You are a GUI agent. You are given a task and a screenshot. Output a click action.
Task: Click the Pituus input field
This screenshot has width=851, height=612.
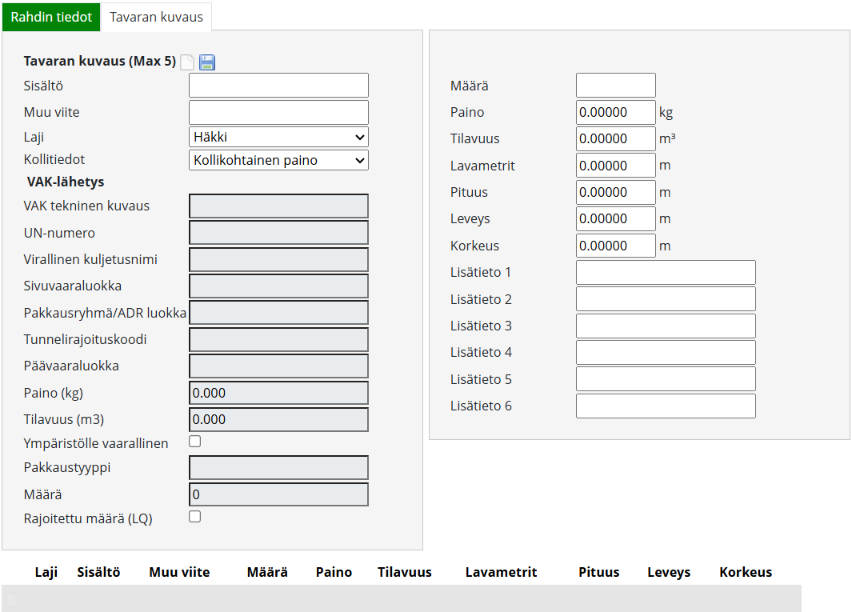click(615, 192)
